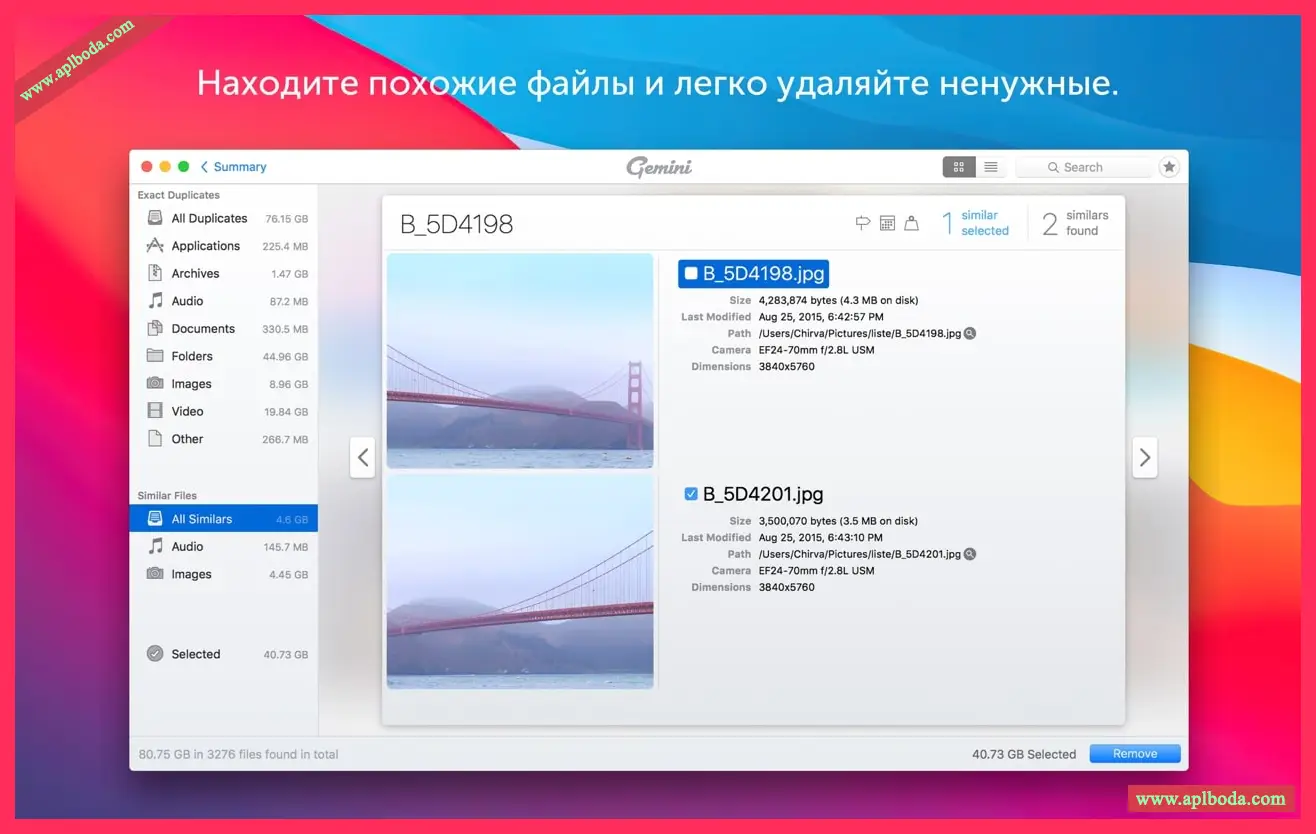Image resolution: width=1316 pixels, height=834 pixels.
Task: Click path /Users/Chirva/Pictures/liste/B_5D4198.jpg
Action: click(x=859, y=333)
